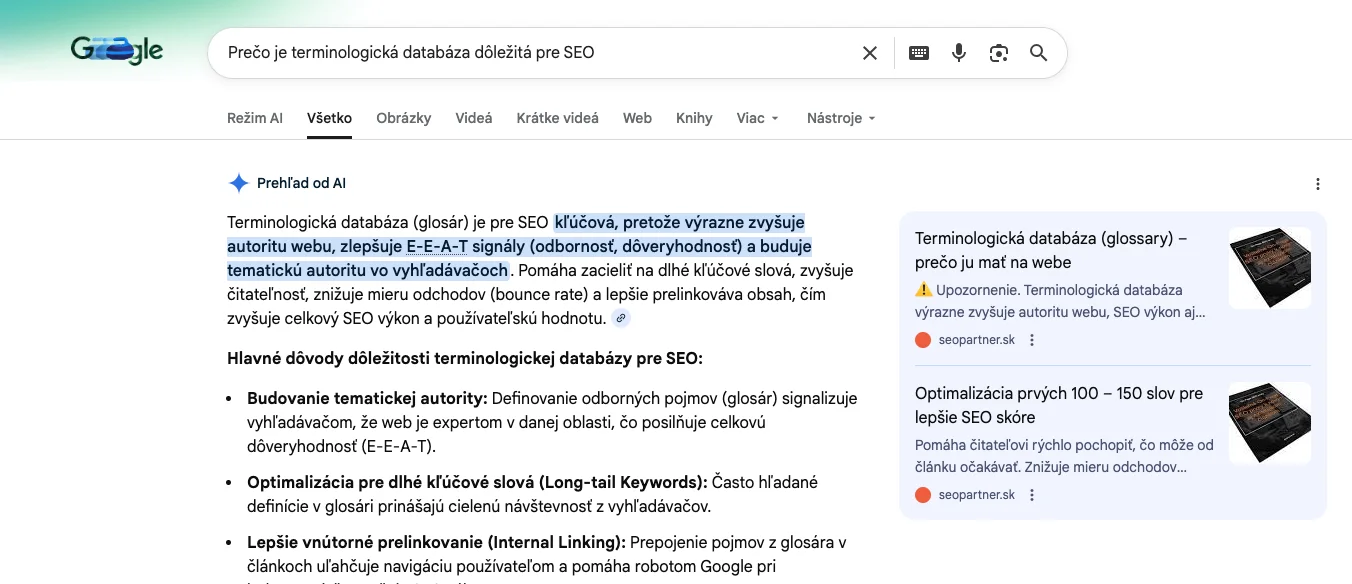Click thumbnail of the first source card
This screenshot has width=1352, height=584.
(1269, 268)
